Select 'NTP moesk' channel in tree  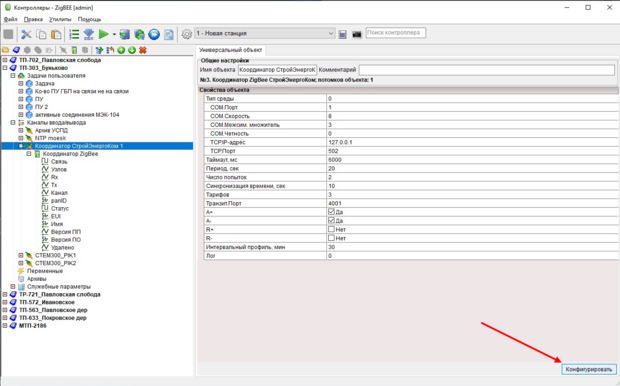tap(50, 138)
